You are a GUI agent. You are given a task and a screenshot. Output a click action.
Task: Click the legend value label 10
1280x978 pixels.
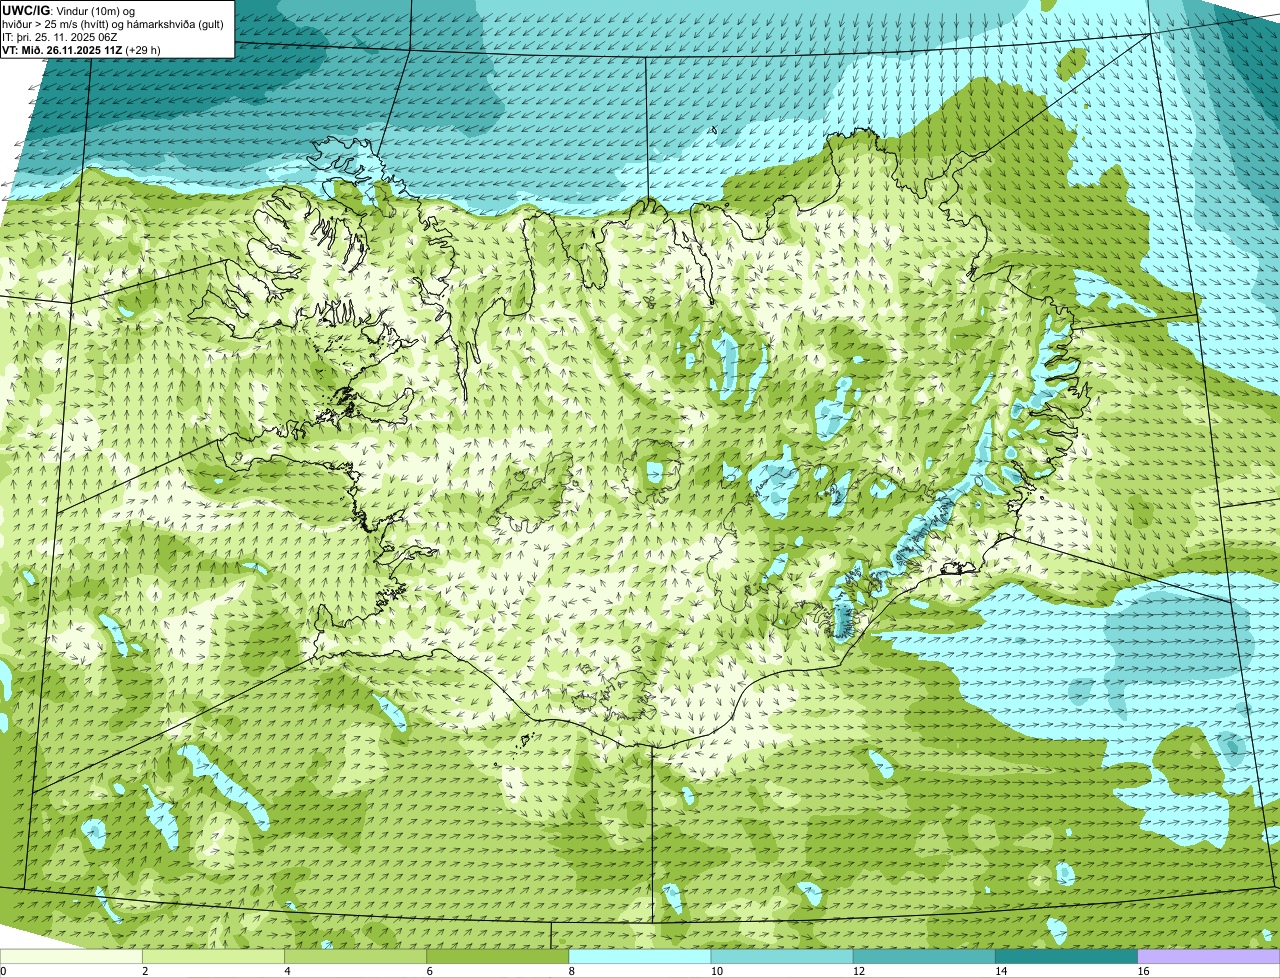pyautogui.click(x=716, y=971)
